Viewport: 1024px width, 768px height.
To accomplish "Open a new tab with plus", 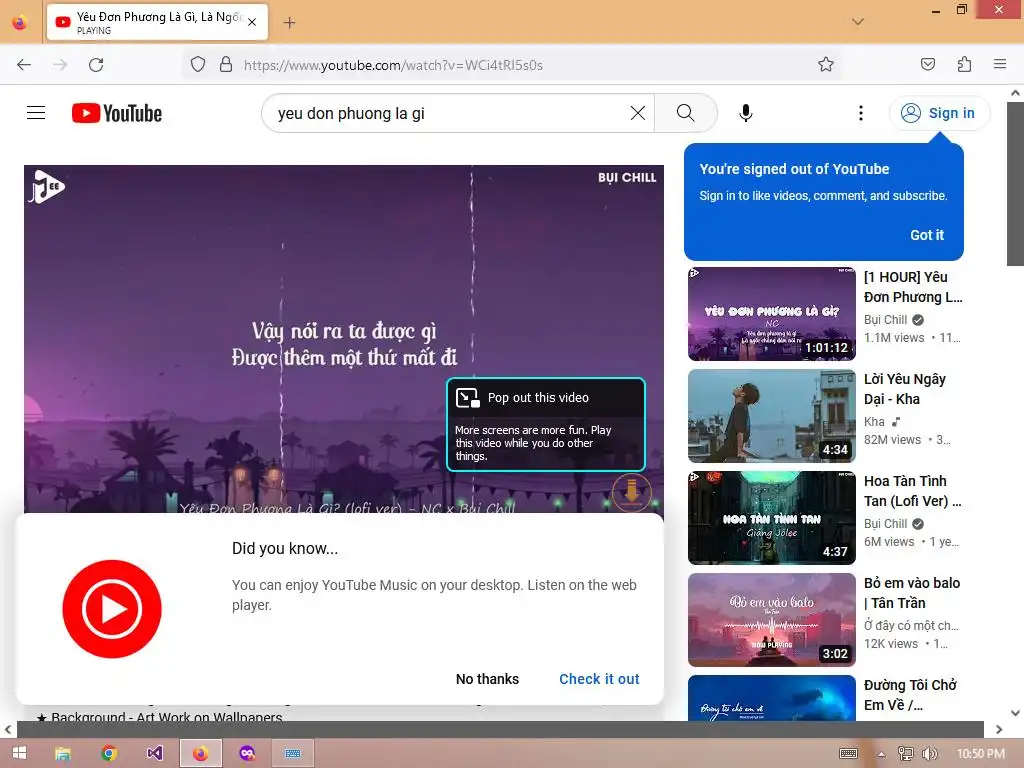I will point(289,23).
